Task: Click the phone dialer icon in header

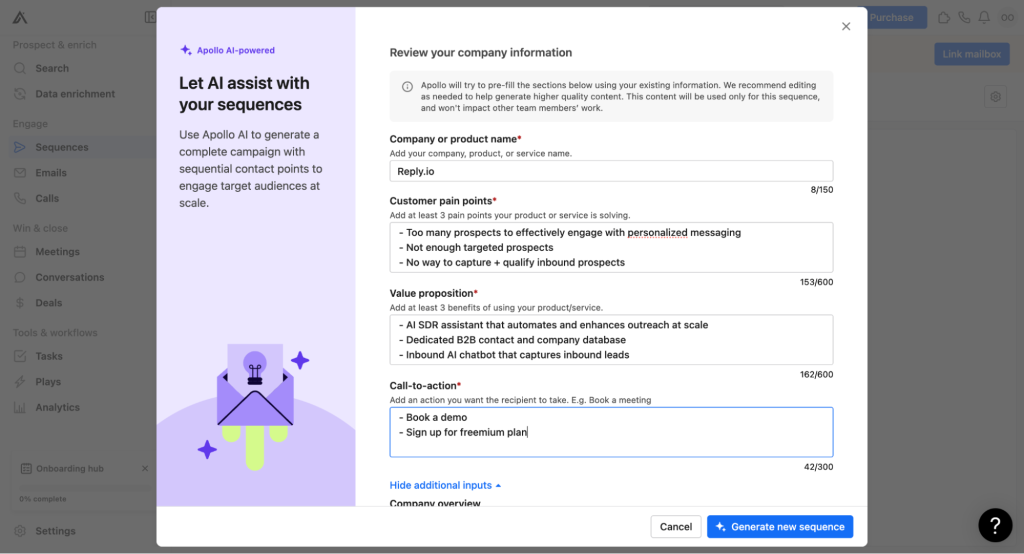Action: coord(964,18)
